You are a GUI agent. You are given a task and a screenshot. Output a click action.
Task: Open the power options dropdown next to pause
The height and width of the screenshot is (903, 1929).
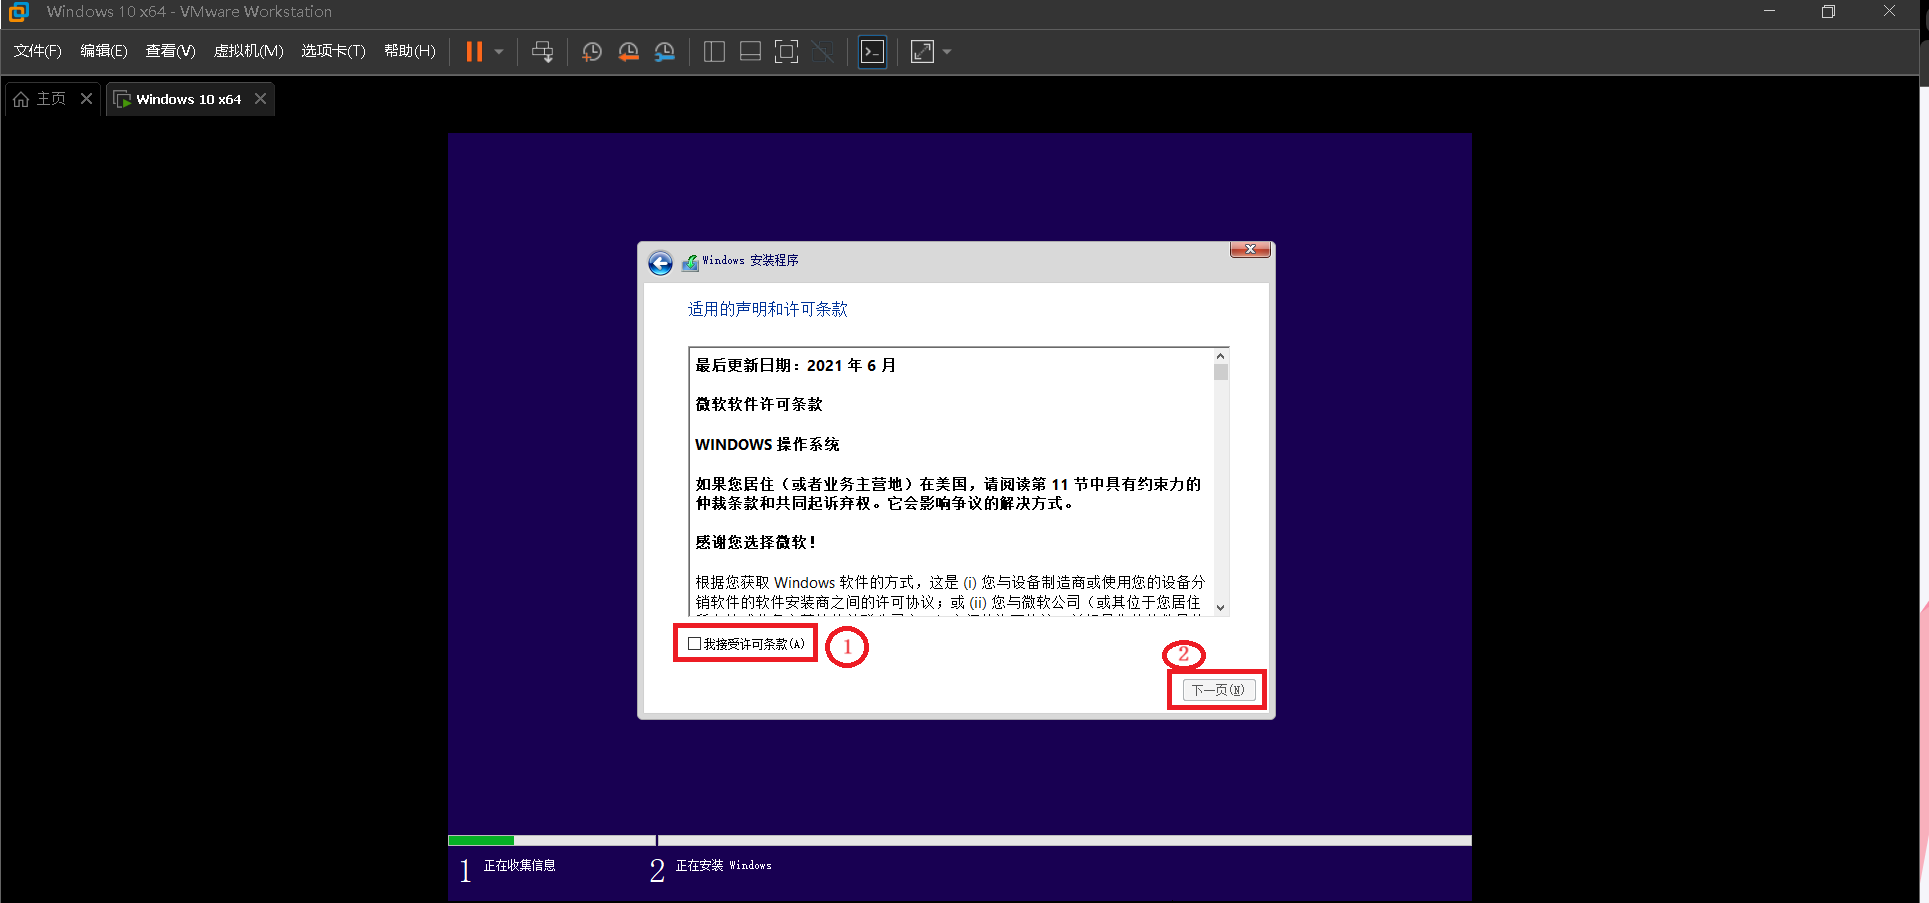pos(499,52)
